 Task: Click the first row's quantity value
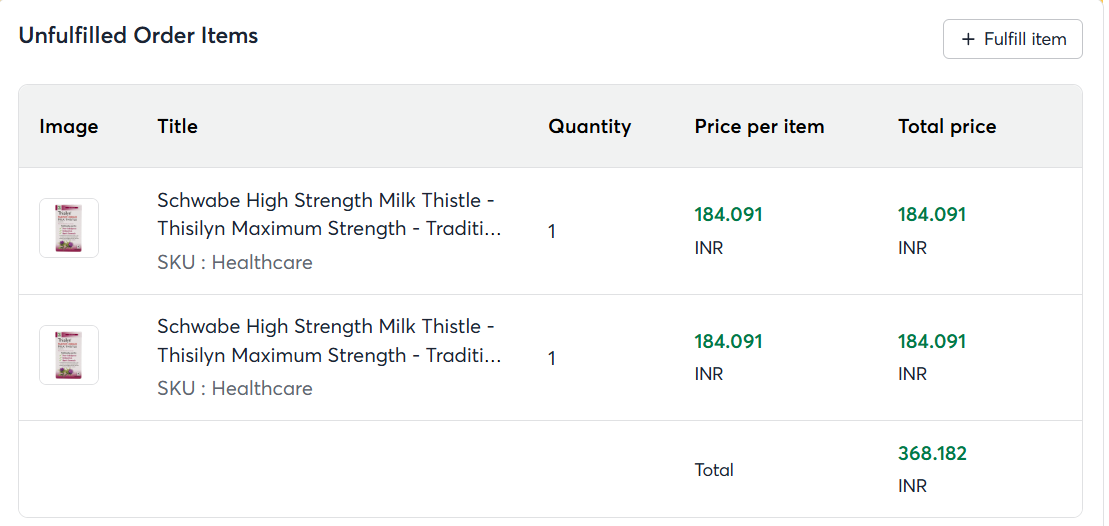point(552,231)
